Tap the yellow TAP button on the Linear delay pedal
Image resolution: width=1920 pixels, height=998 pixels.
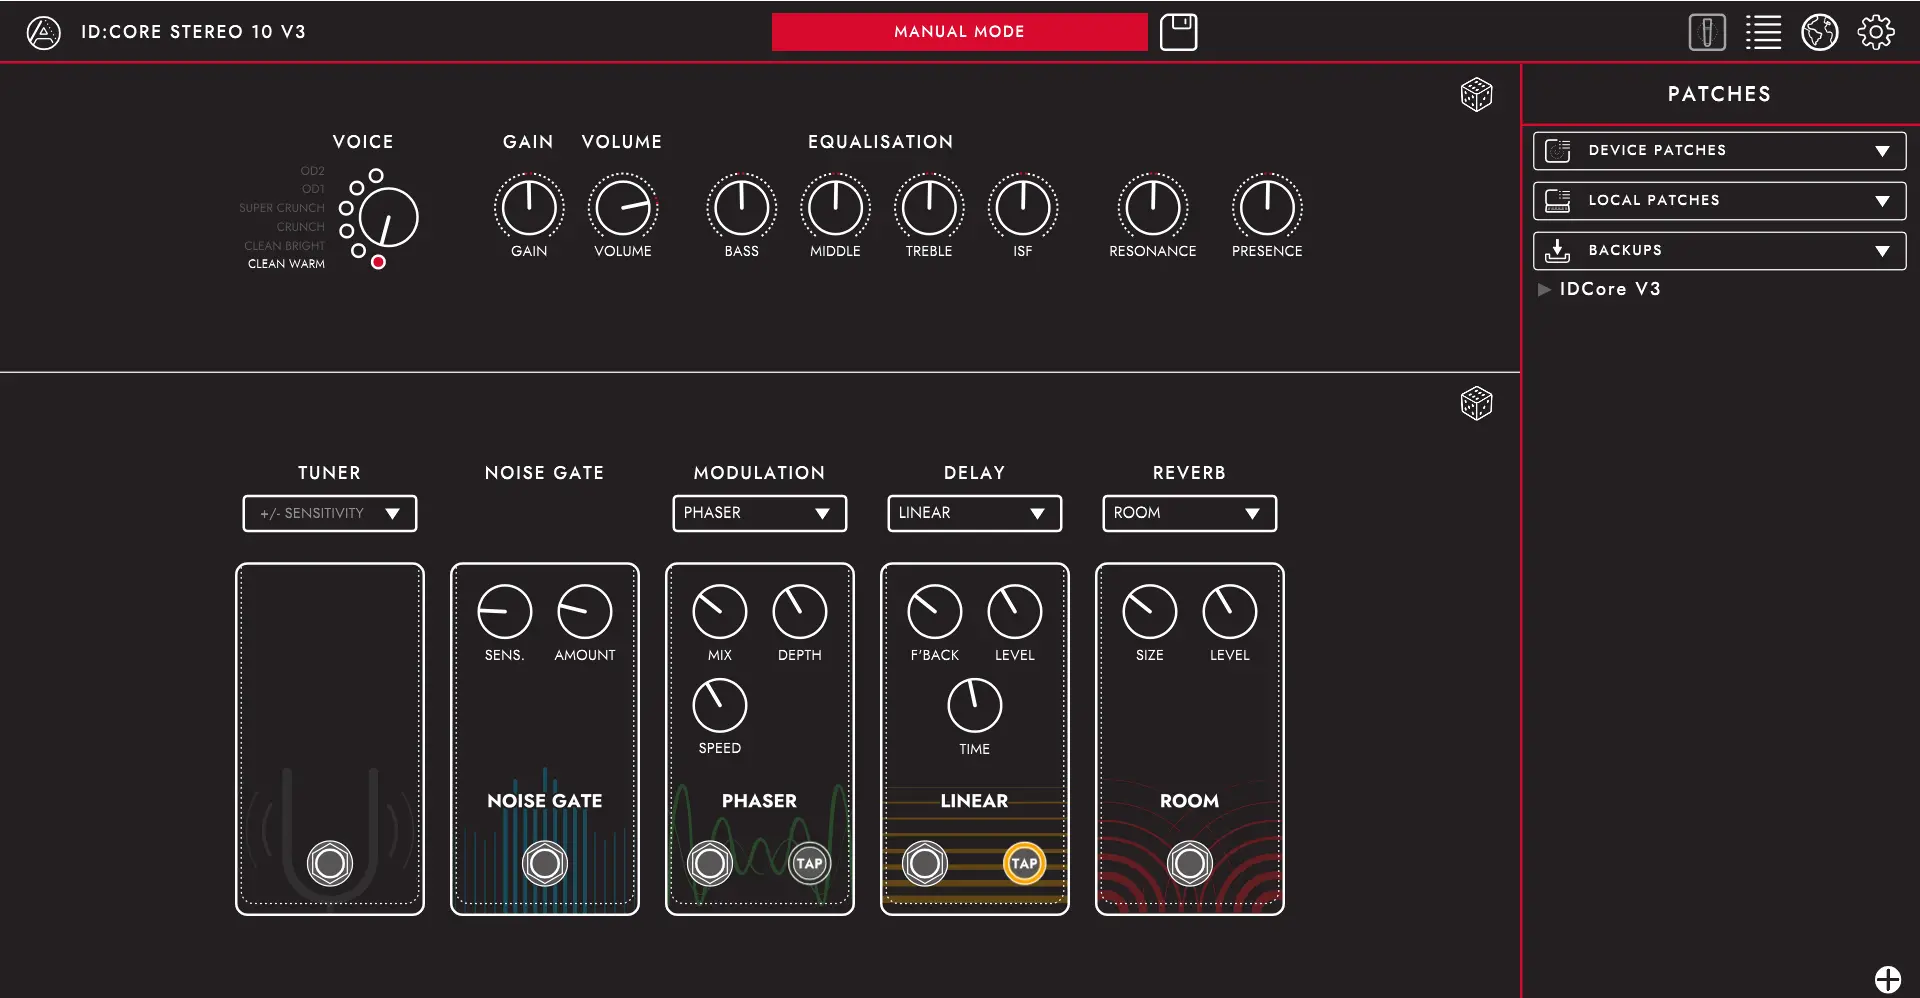pos(1024,863)
